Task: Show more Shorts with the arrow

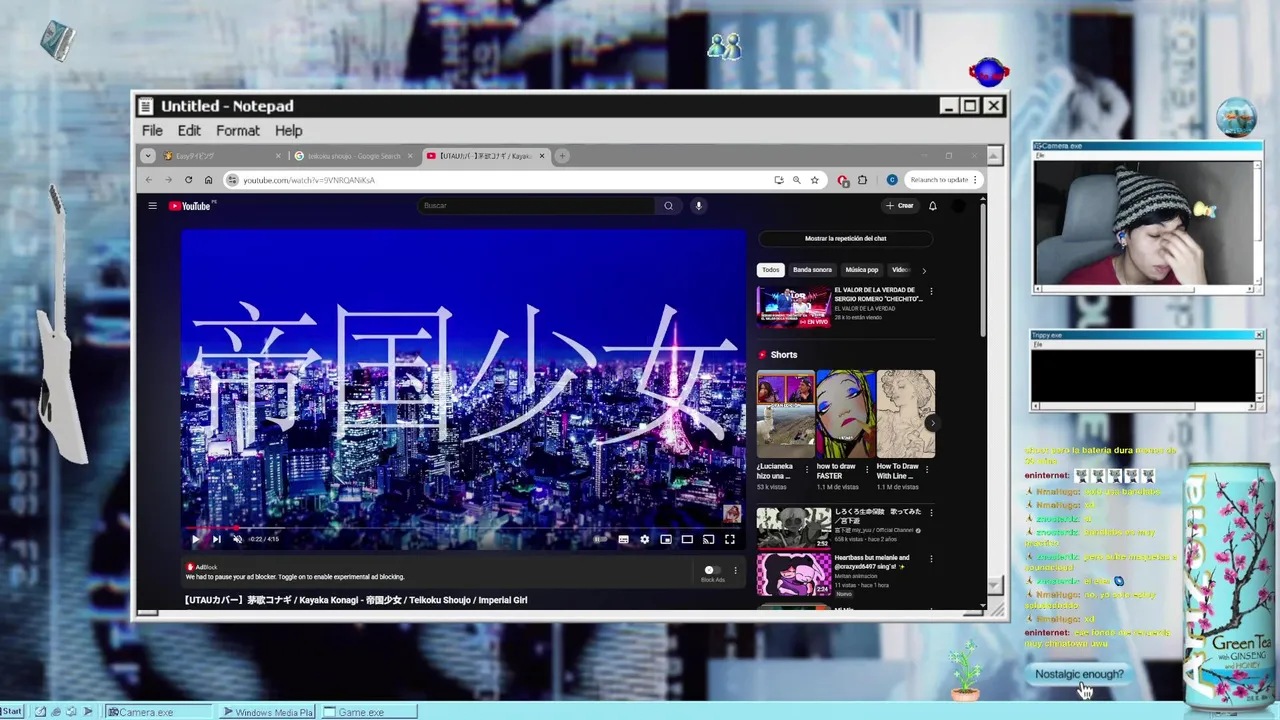Action: pyautogui.click(x=931, y=423)
